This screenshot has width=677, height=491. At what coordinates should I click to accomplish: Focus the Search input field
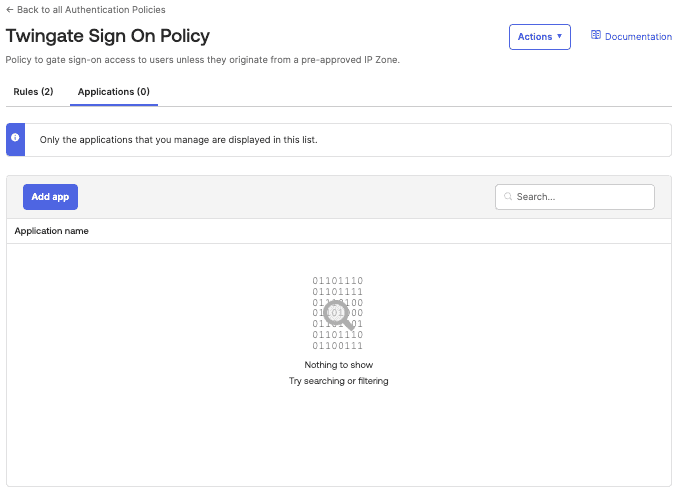pyautogui.click(x=580, y=197)
